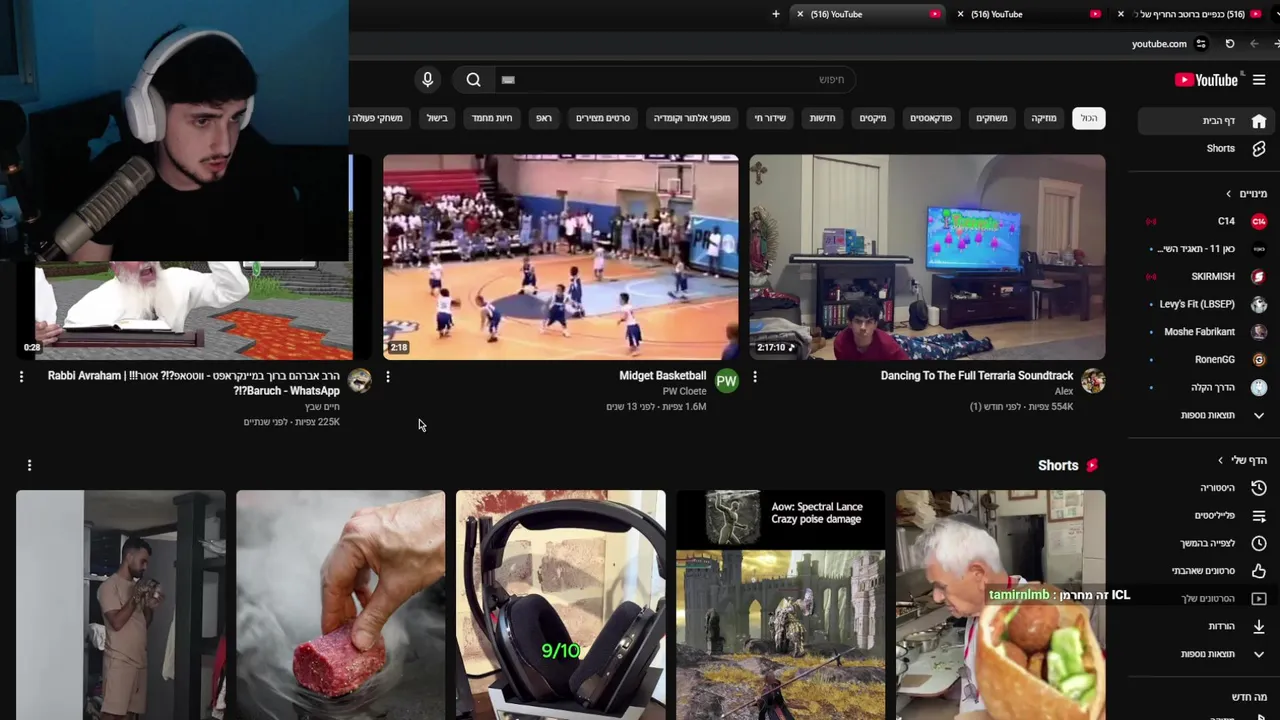
Task: Play the falafel pita short
Action: point(1001,605)
